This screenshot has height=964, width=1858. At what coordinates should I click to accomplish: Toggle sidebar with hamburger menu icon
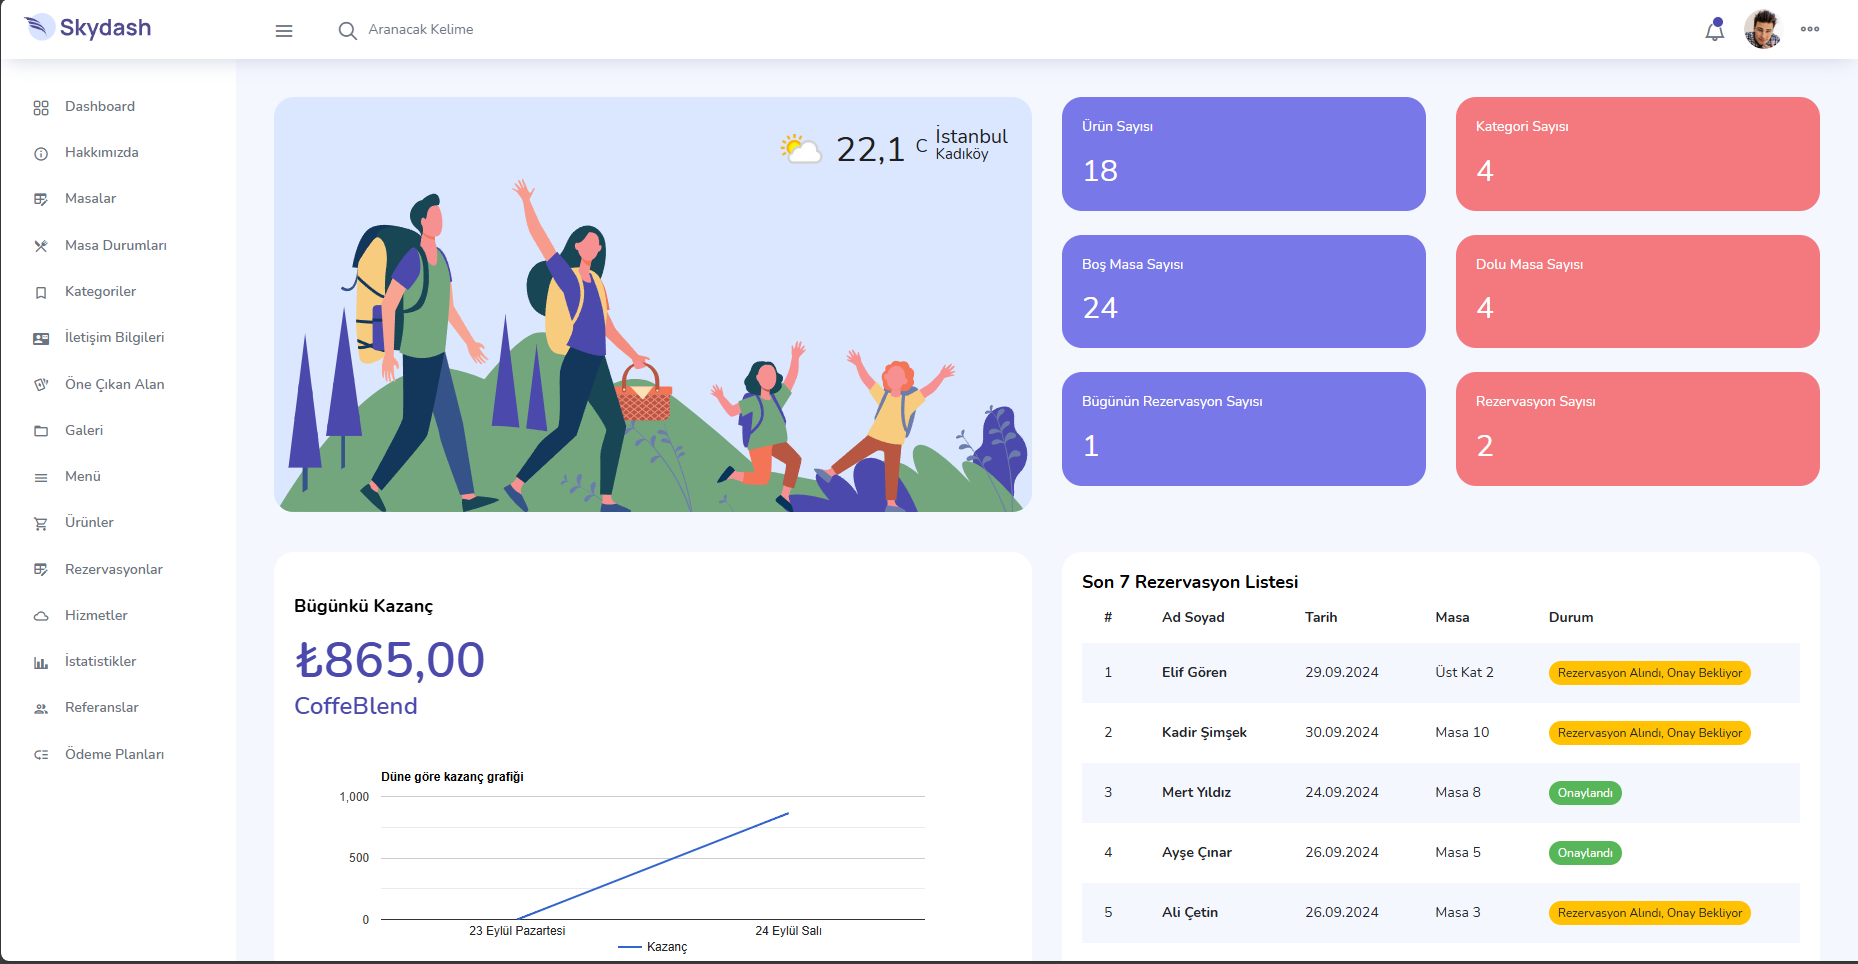(284, 31)
